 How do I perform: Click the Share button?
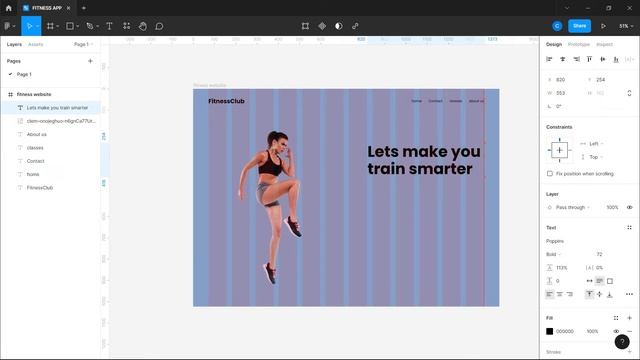tap(580, 26)
